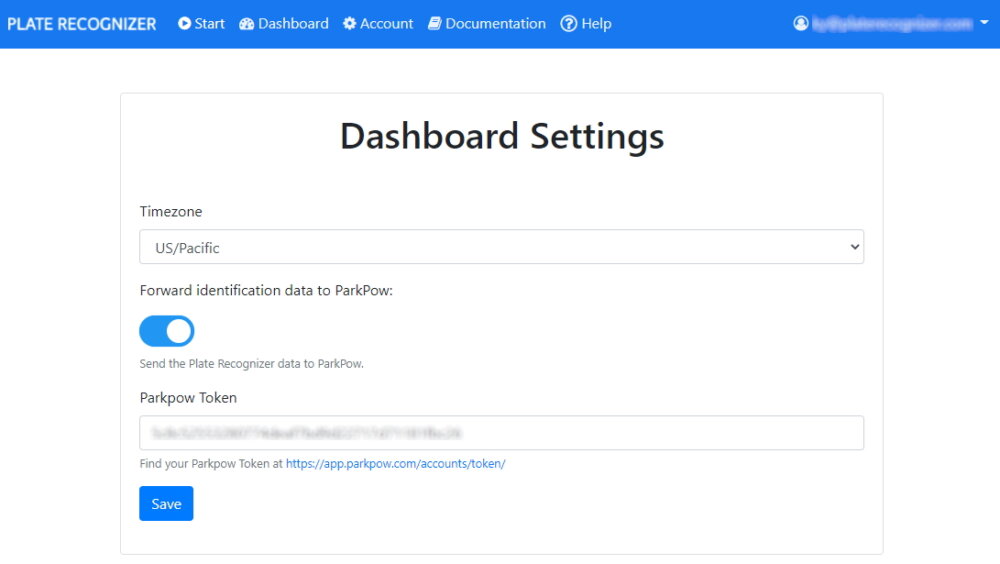Open the app.parkpow.com token link
This screenshot has width=1000, height=564.
tap(395, 464)
